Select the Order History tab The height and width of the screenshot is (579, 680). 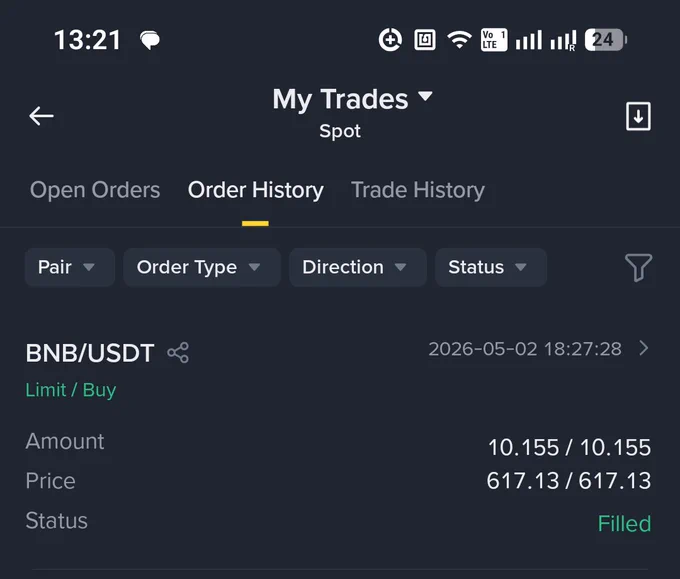point(255,190)
